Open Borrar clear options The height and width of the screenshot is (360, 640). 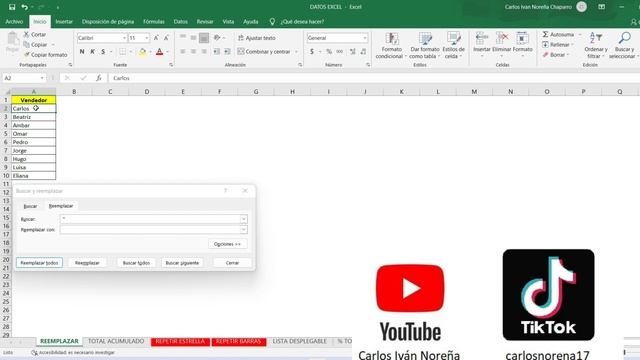pyautogui.click(x=555, y=55)
